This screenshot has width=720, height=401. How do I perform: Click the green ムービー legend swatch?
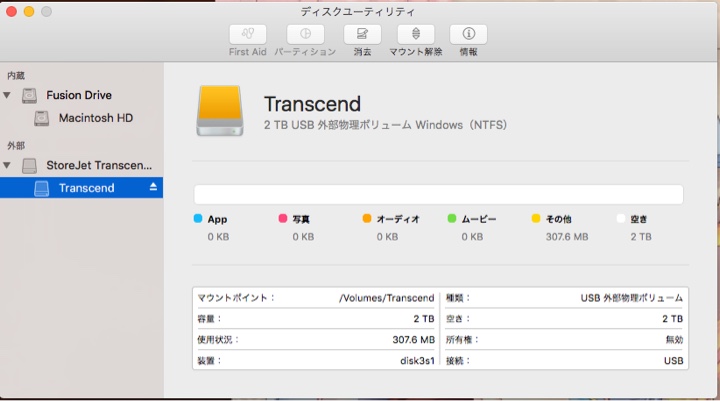tap(452, 219)
